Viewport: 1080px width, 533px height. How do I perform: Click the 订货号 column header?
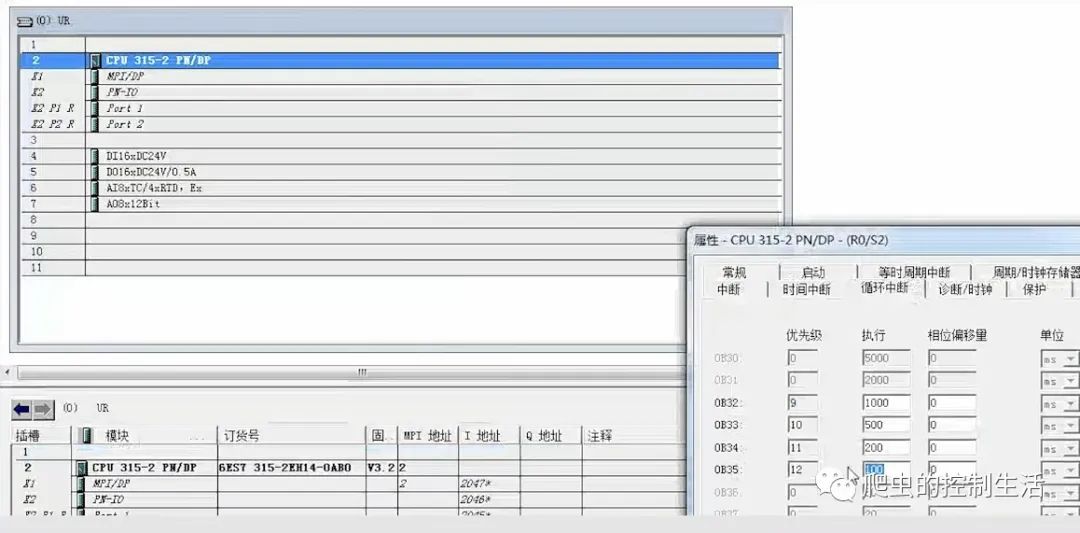pyautogui.click(x=291, y=436)
